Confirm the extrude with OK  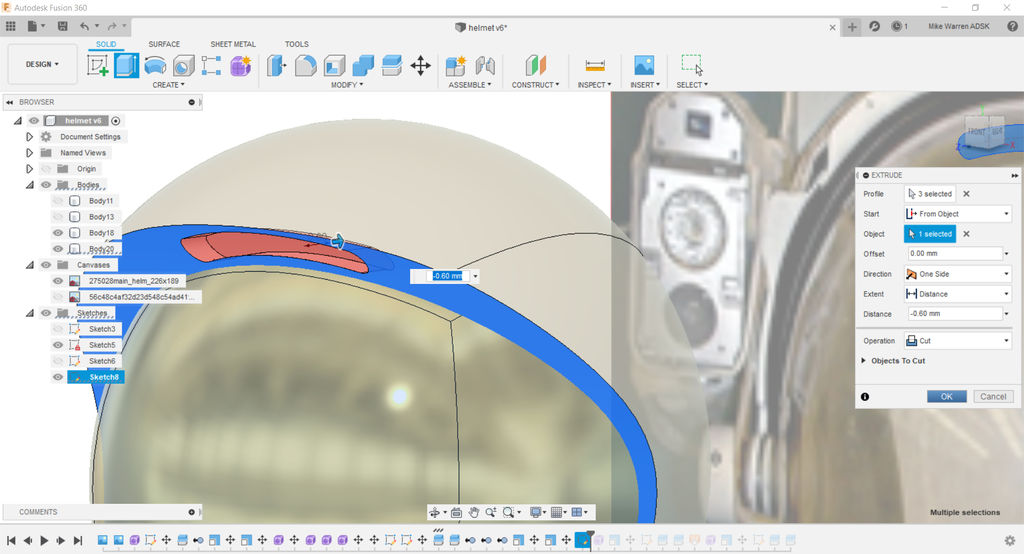(x=946, y=397)
